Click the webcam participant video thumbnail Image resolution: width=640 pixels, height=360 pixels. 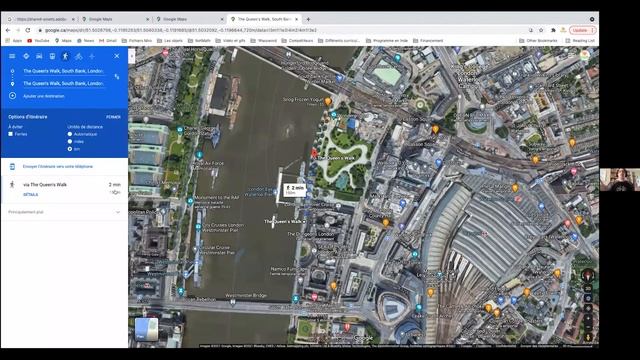[620, 180]
